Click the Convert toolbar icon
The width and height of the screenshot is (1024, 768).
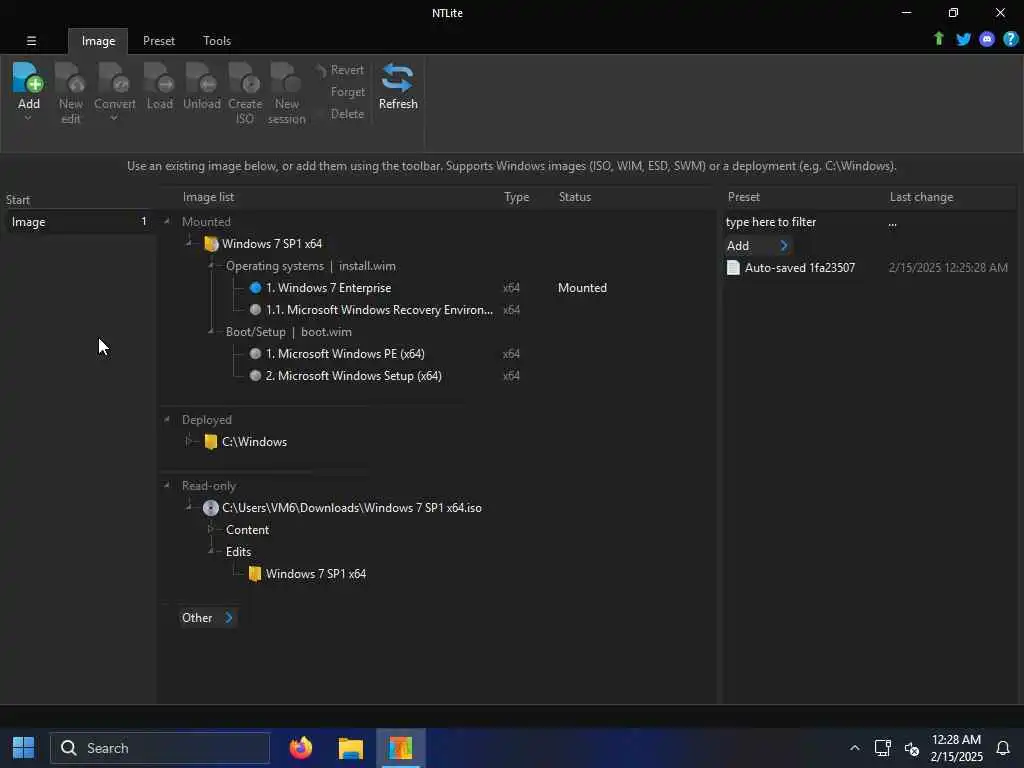click(114, 78)
